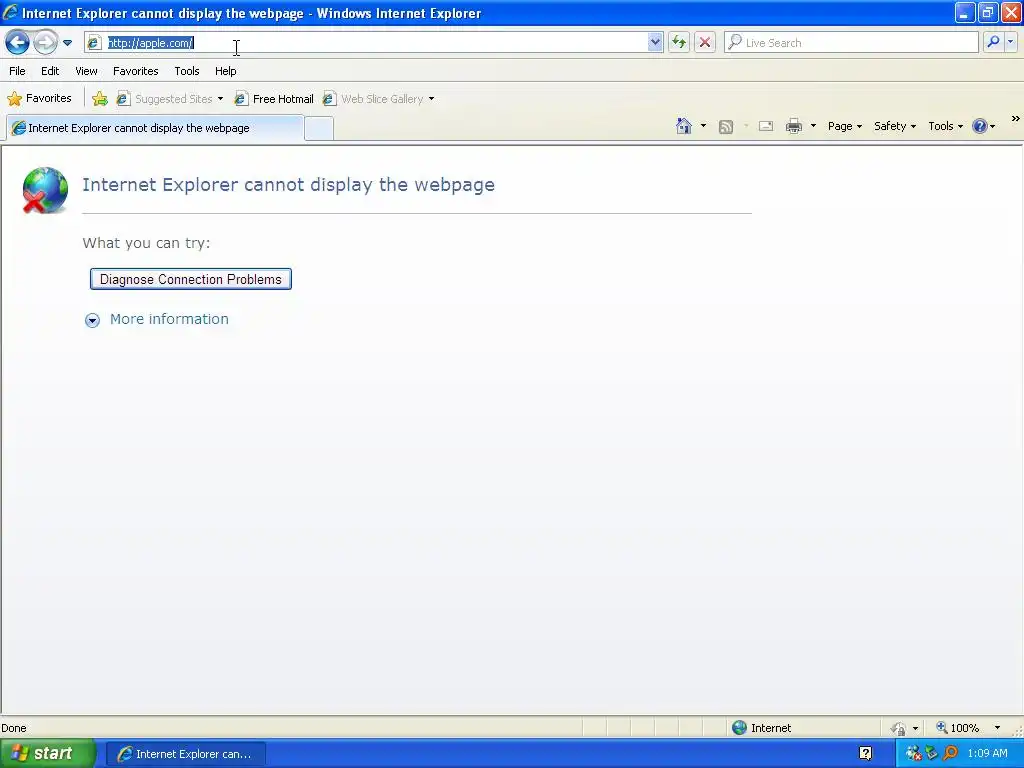Click the 1:09 AM system clock
The width and height of the screenshot is (1024, 768).
987,754
